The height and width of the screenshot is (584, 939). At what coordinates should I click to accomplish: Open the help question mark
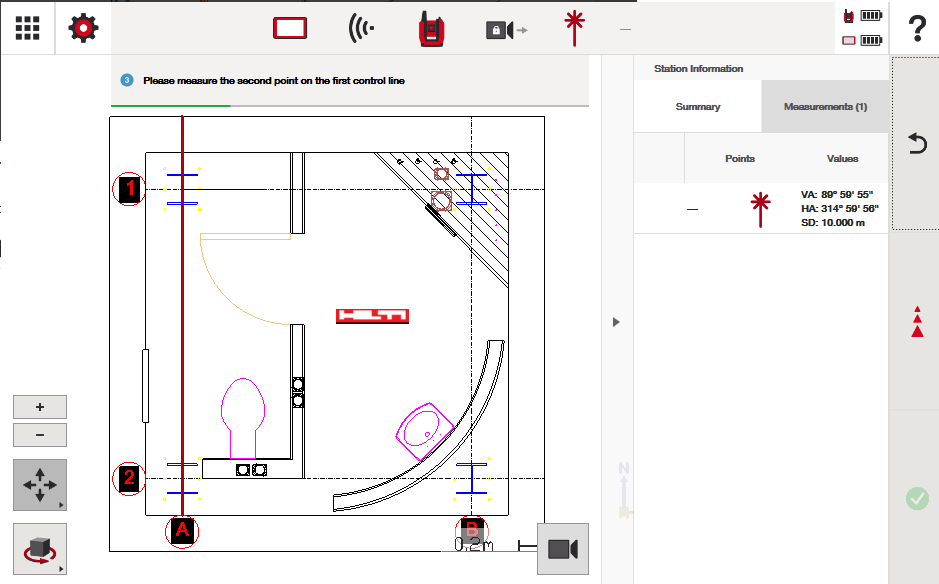tap(915, 29)
